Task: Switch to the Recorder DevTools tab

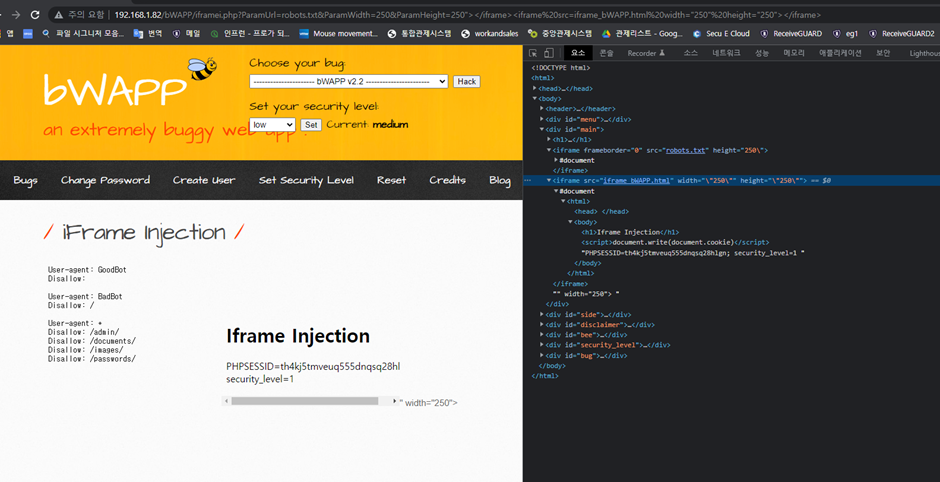Action: (646, 53)
